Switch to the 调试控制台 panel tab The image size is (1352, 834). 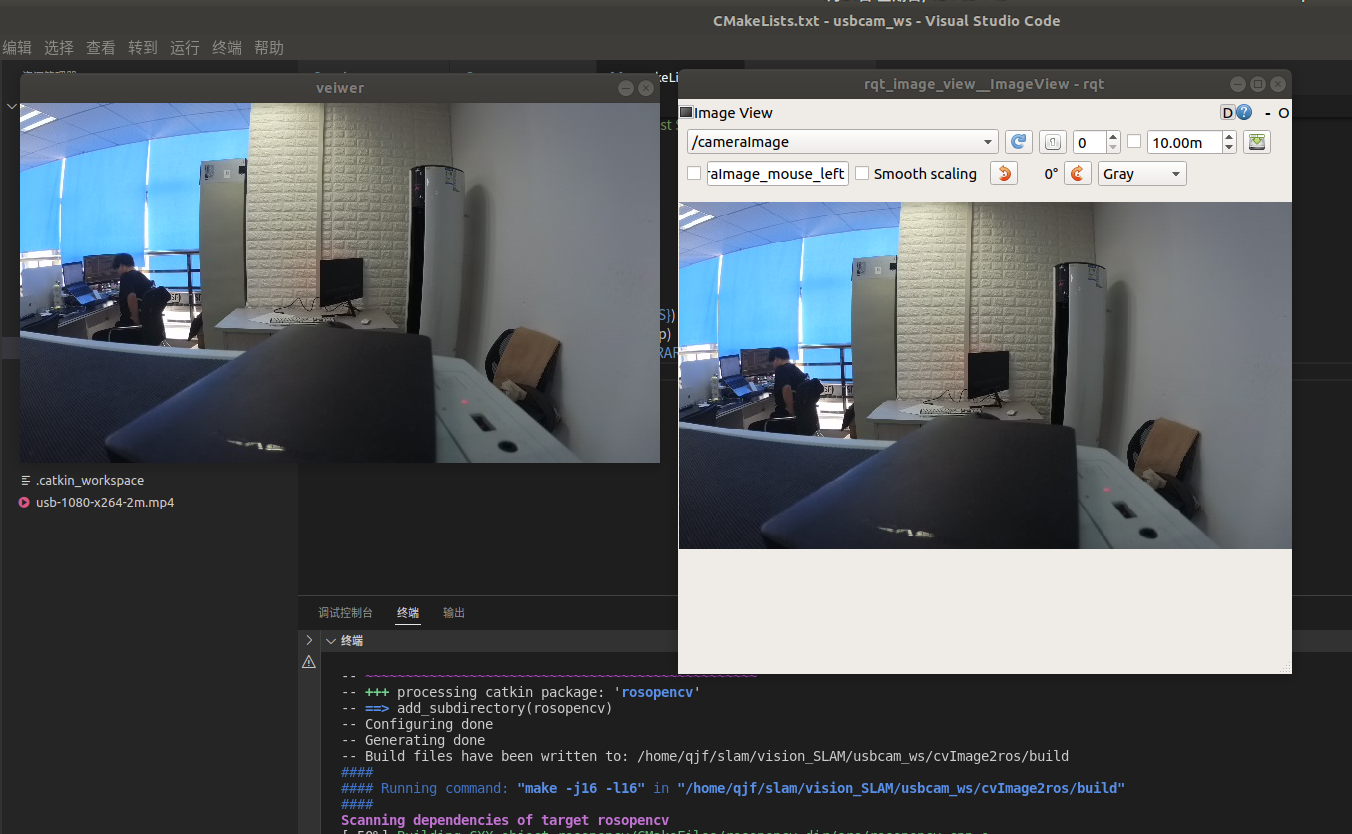pos(346,613)
